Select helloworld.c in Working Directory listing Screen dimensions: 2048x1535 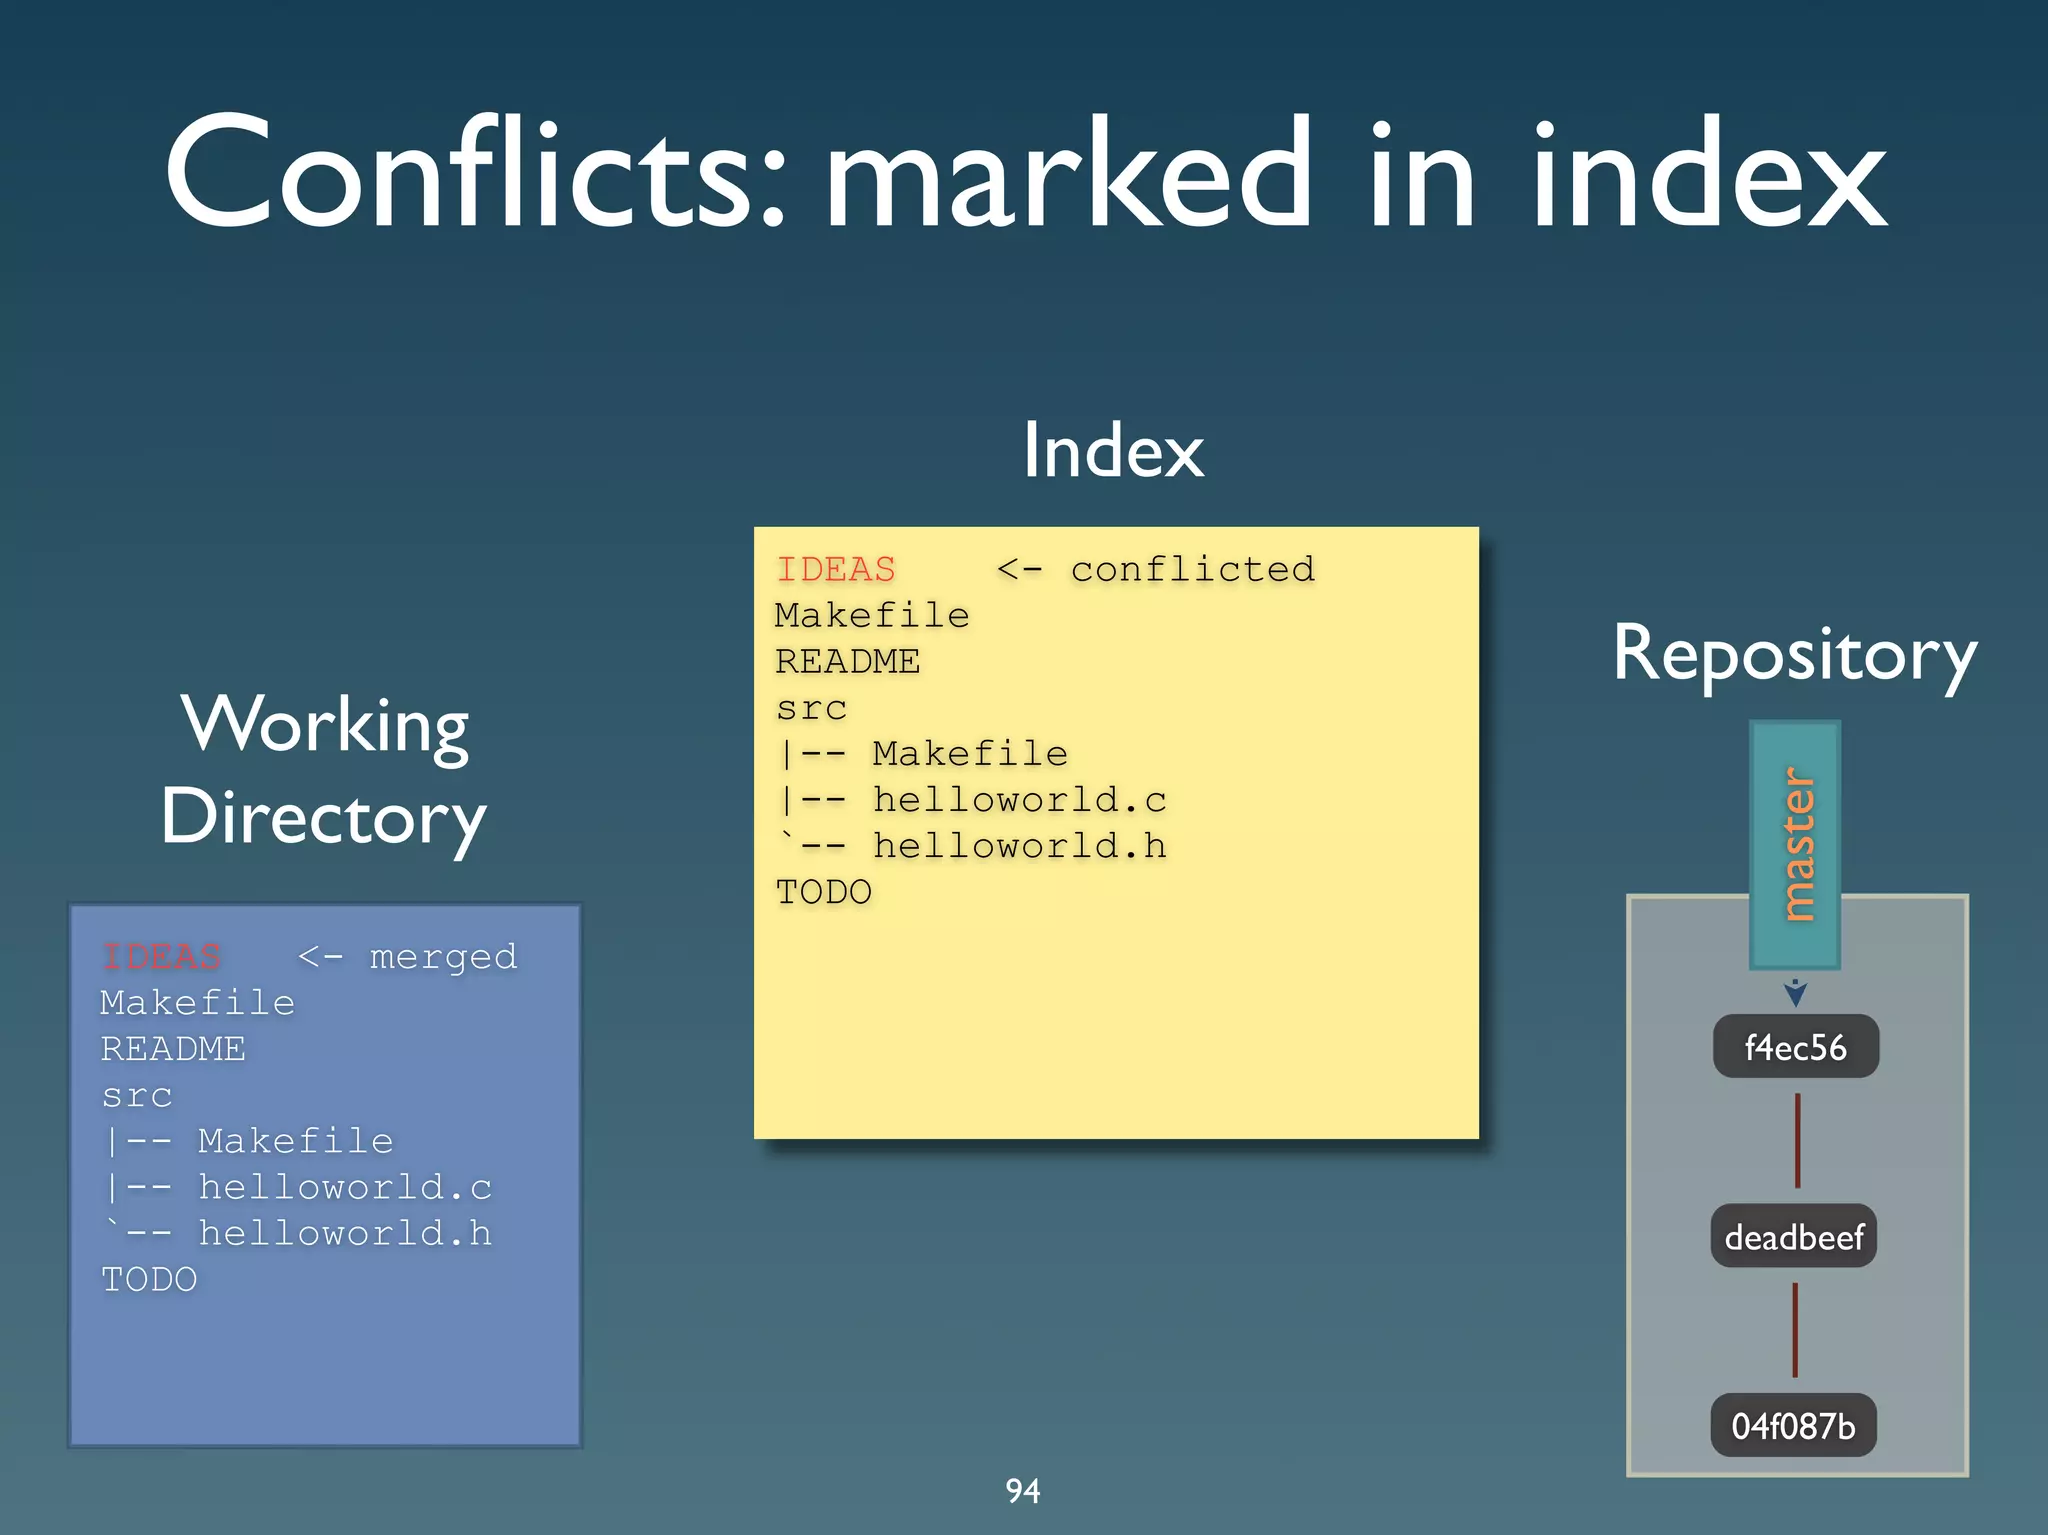pos(345,1187)
